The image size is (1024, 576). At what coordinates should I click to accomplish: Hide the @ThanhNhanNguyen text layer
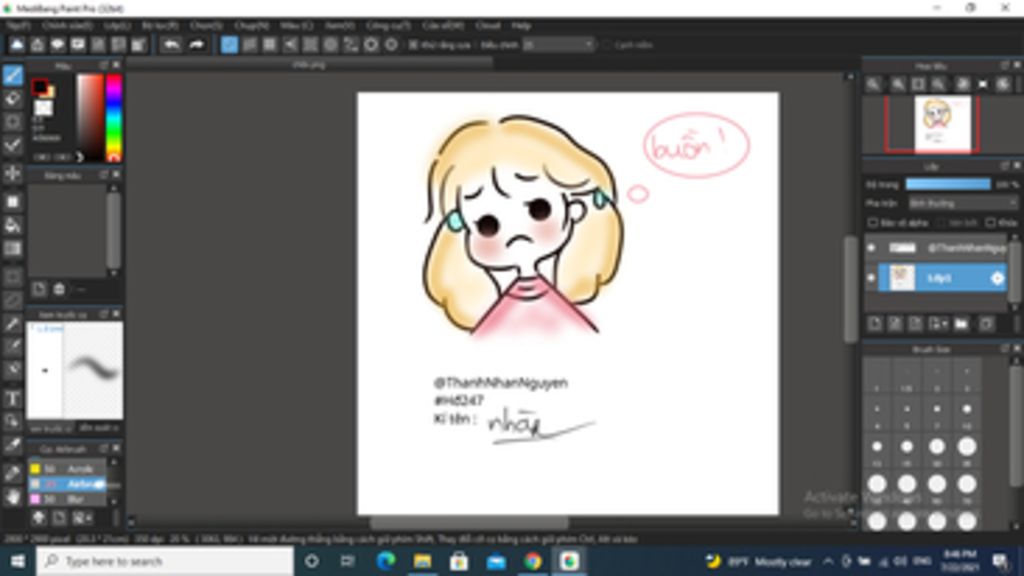tap(871, 248)
